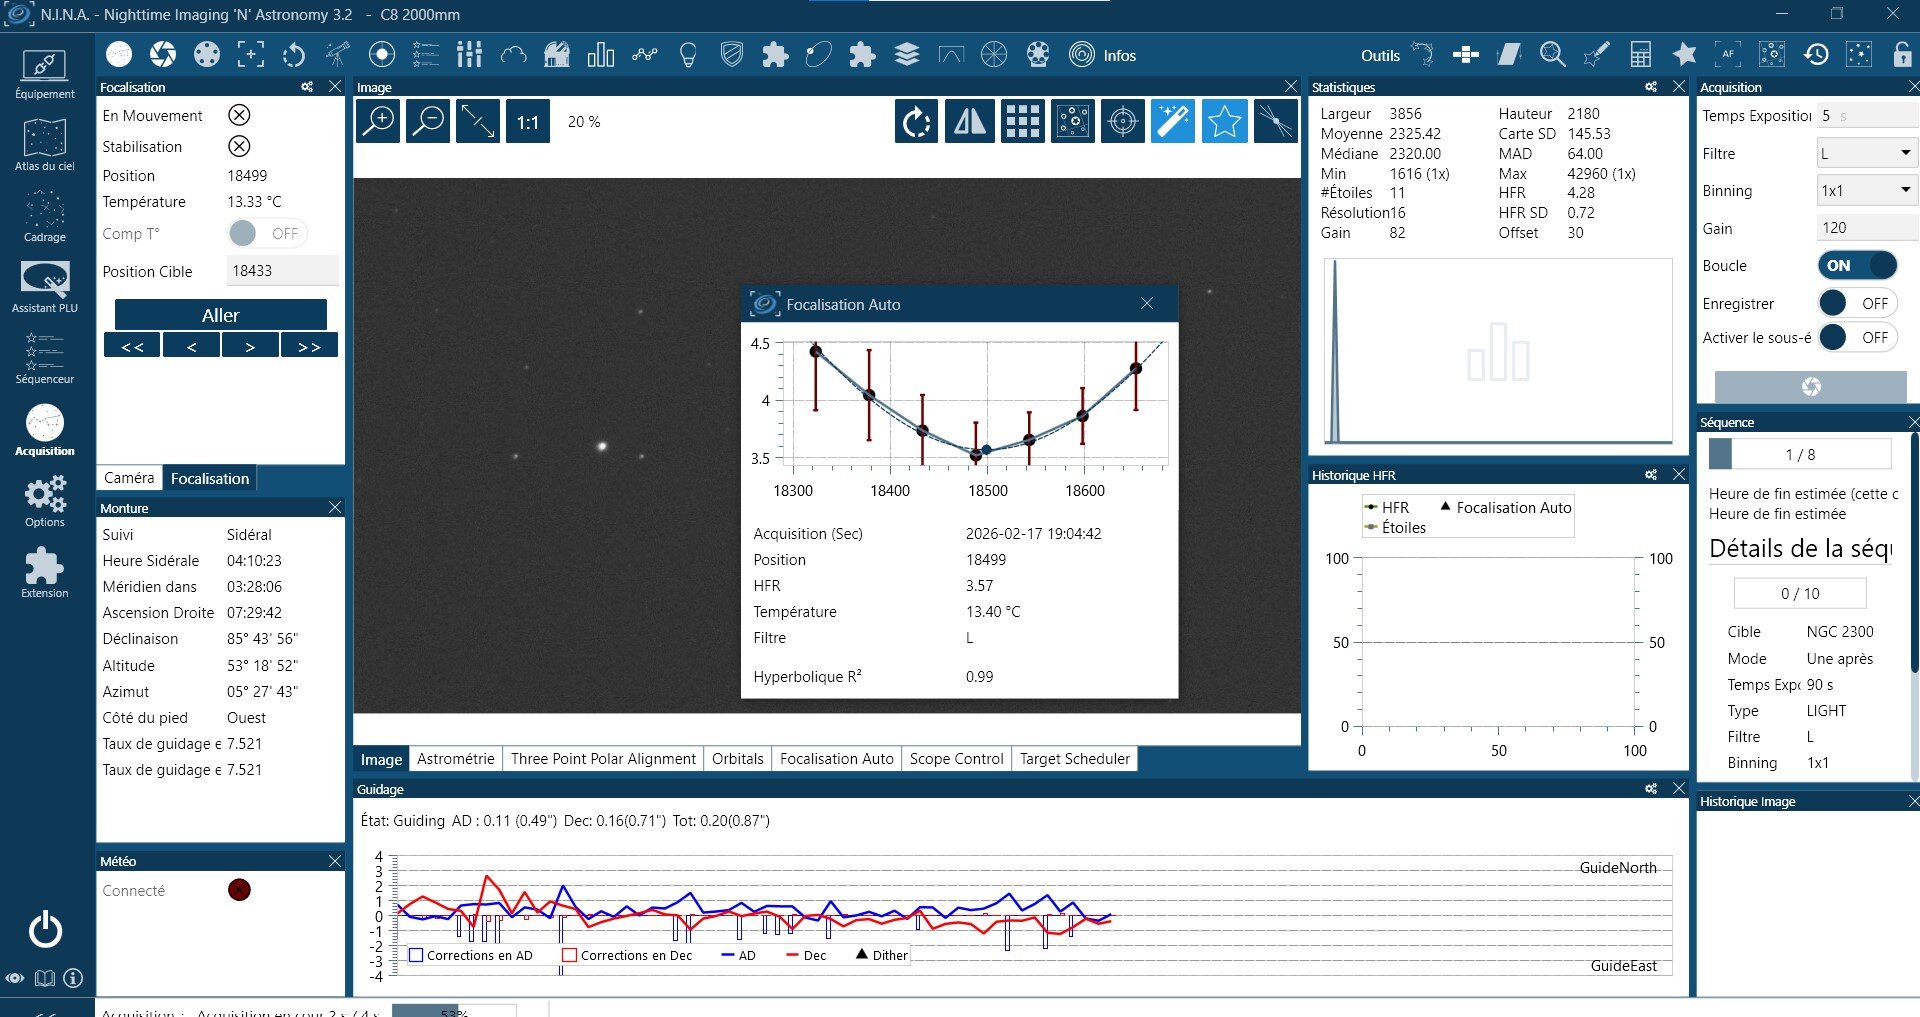Click the image flip mirror icon
This screenshot has height=1017, width=1920.
pyautogui.click(x=969, y=122)
